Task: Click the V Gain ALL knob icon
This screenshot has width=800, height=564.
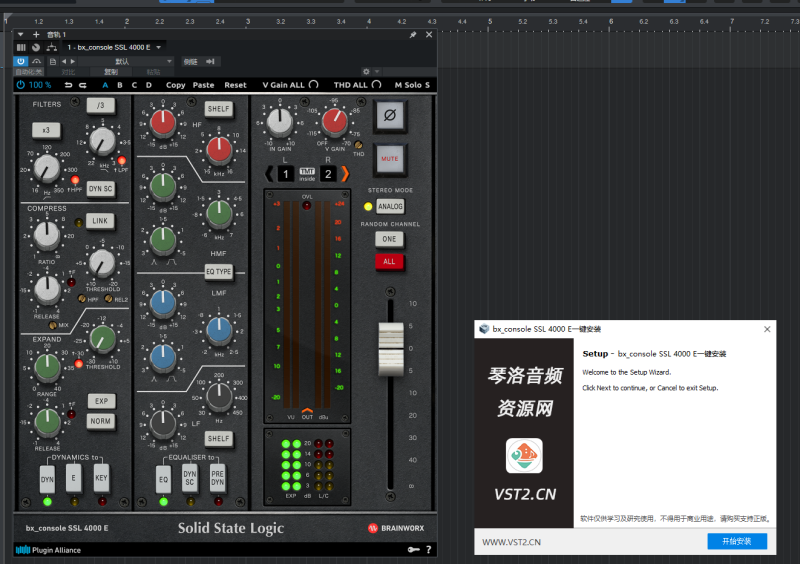Action: pyautogui.click(x=313, y=84)
